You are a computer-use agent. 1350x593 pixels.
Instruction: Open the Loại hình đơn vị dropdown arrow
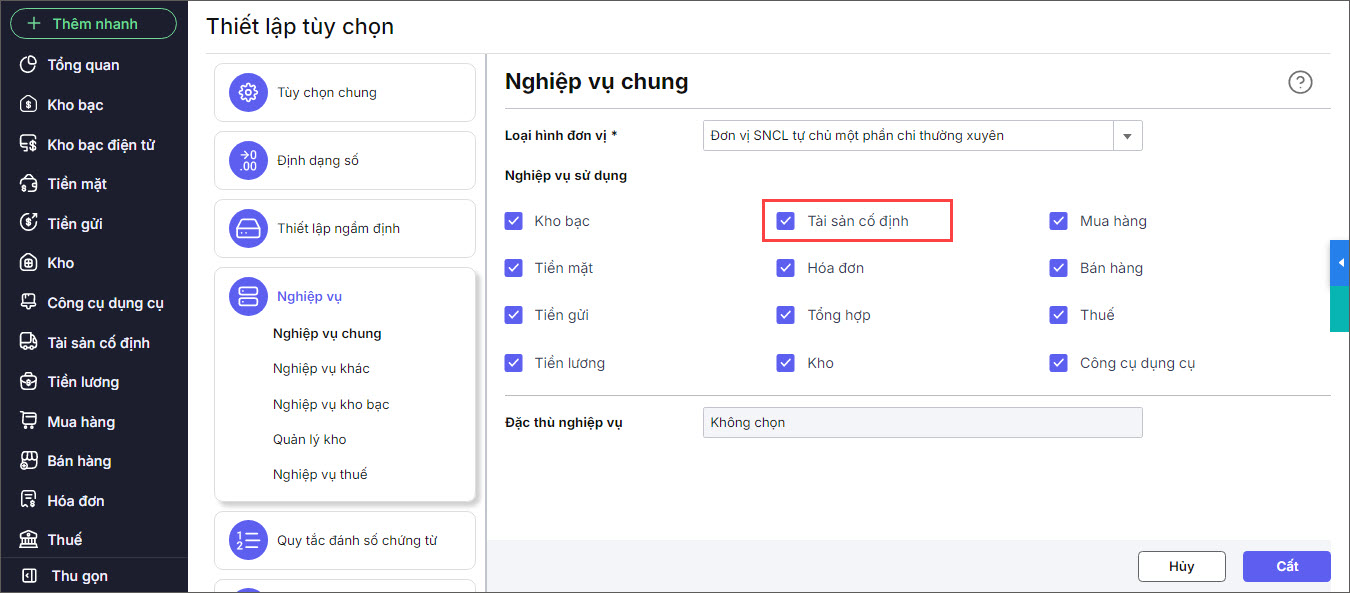point(1128,136)
